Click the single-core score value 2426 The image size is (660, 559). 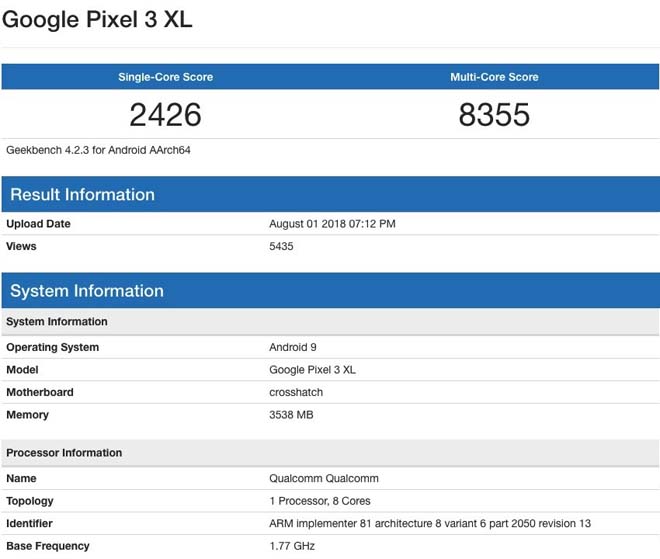coord(166,115)
